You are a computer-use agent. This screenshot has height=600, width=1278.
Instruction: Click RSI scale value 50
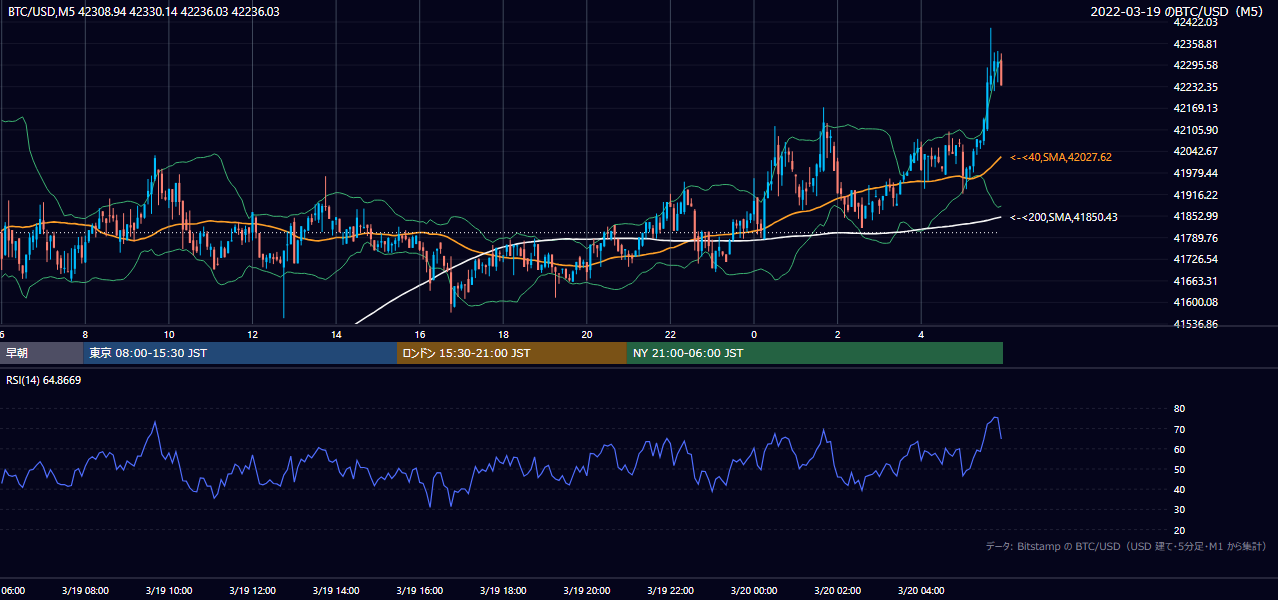pos(1179,469)
